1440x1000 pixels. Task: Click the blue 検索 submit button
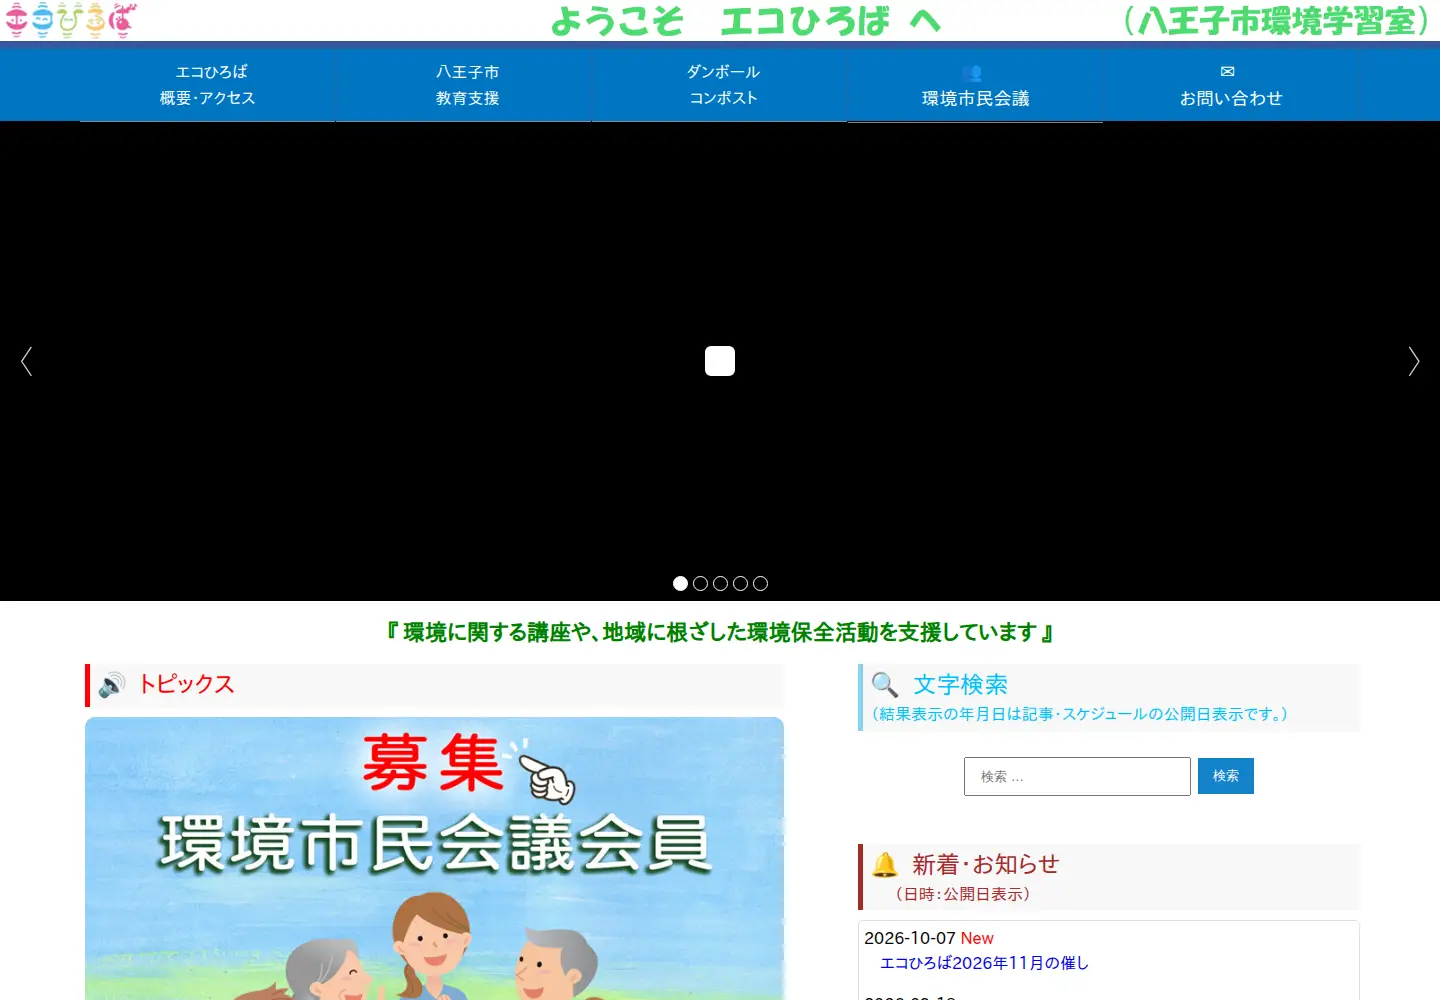1226,776
